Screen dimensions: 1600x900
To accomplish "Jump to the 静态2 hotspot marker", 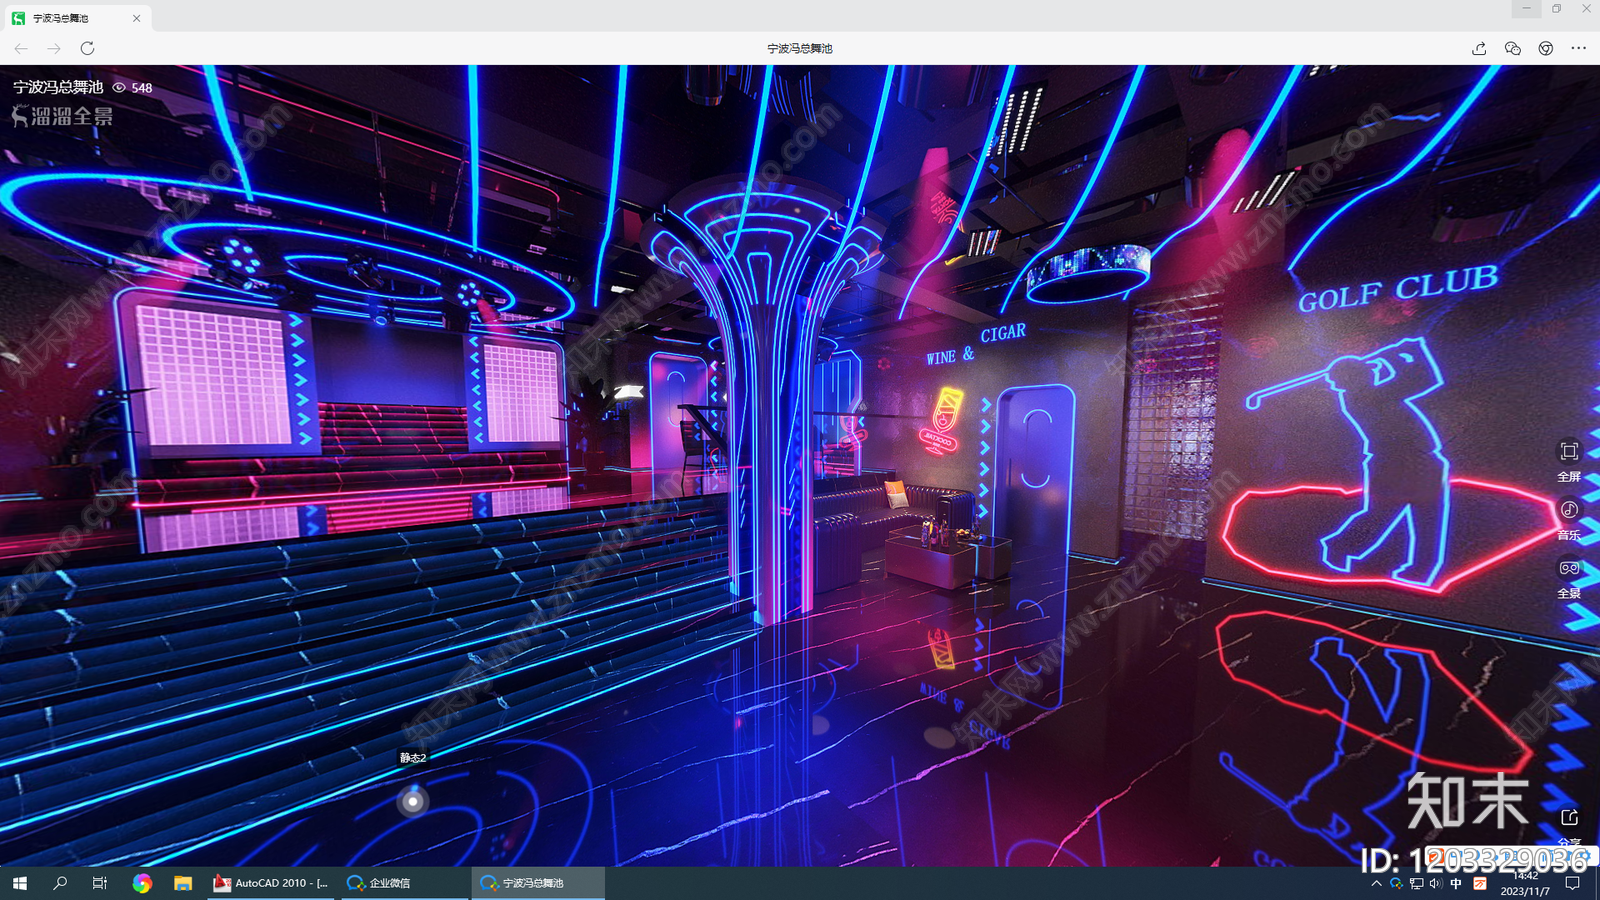I will pos(413,801).
